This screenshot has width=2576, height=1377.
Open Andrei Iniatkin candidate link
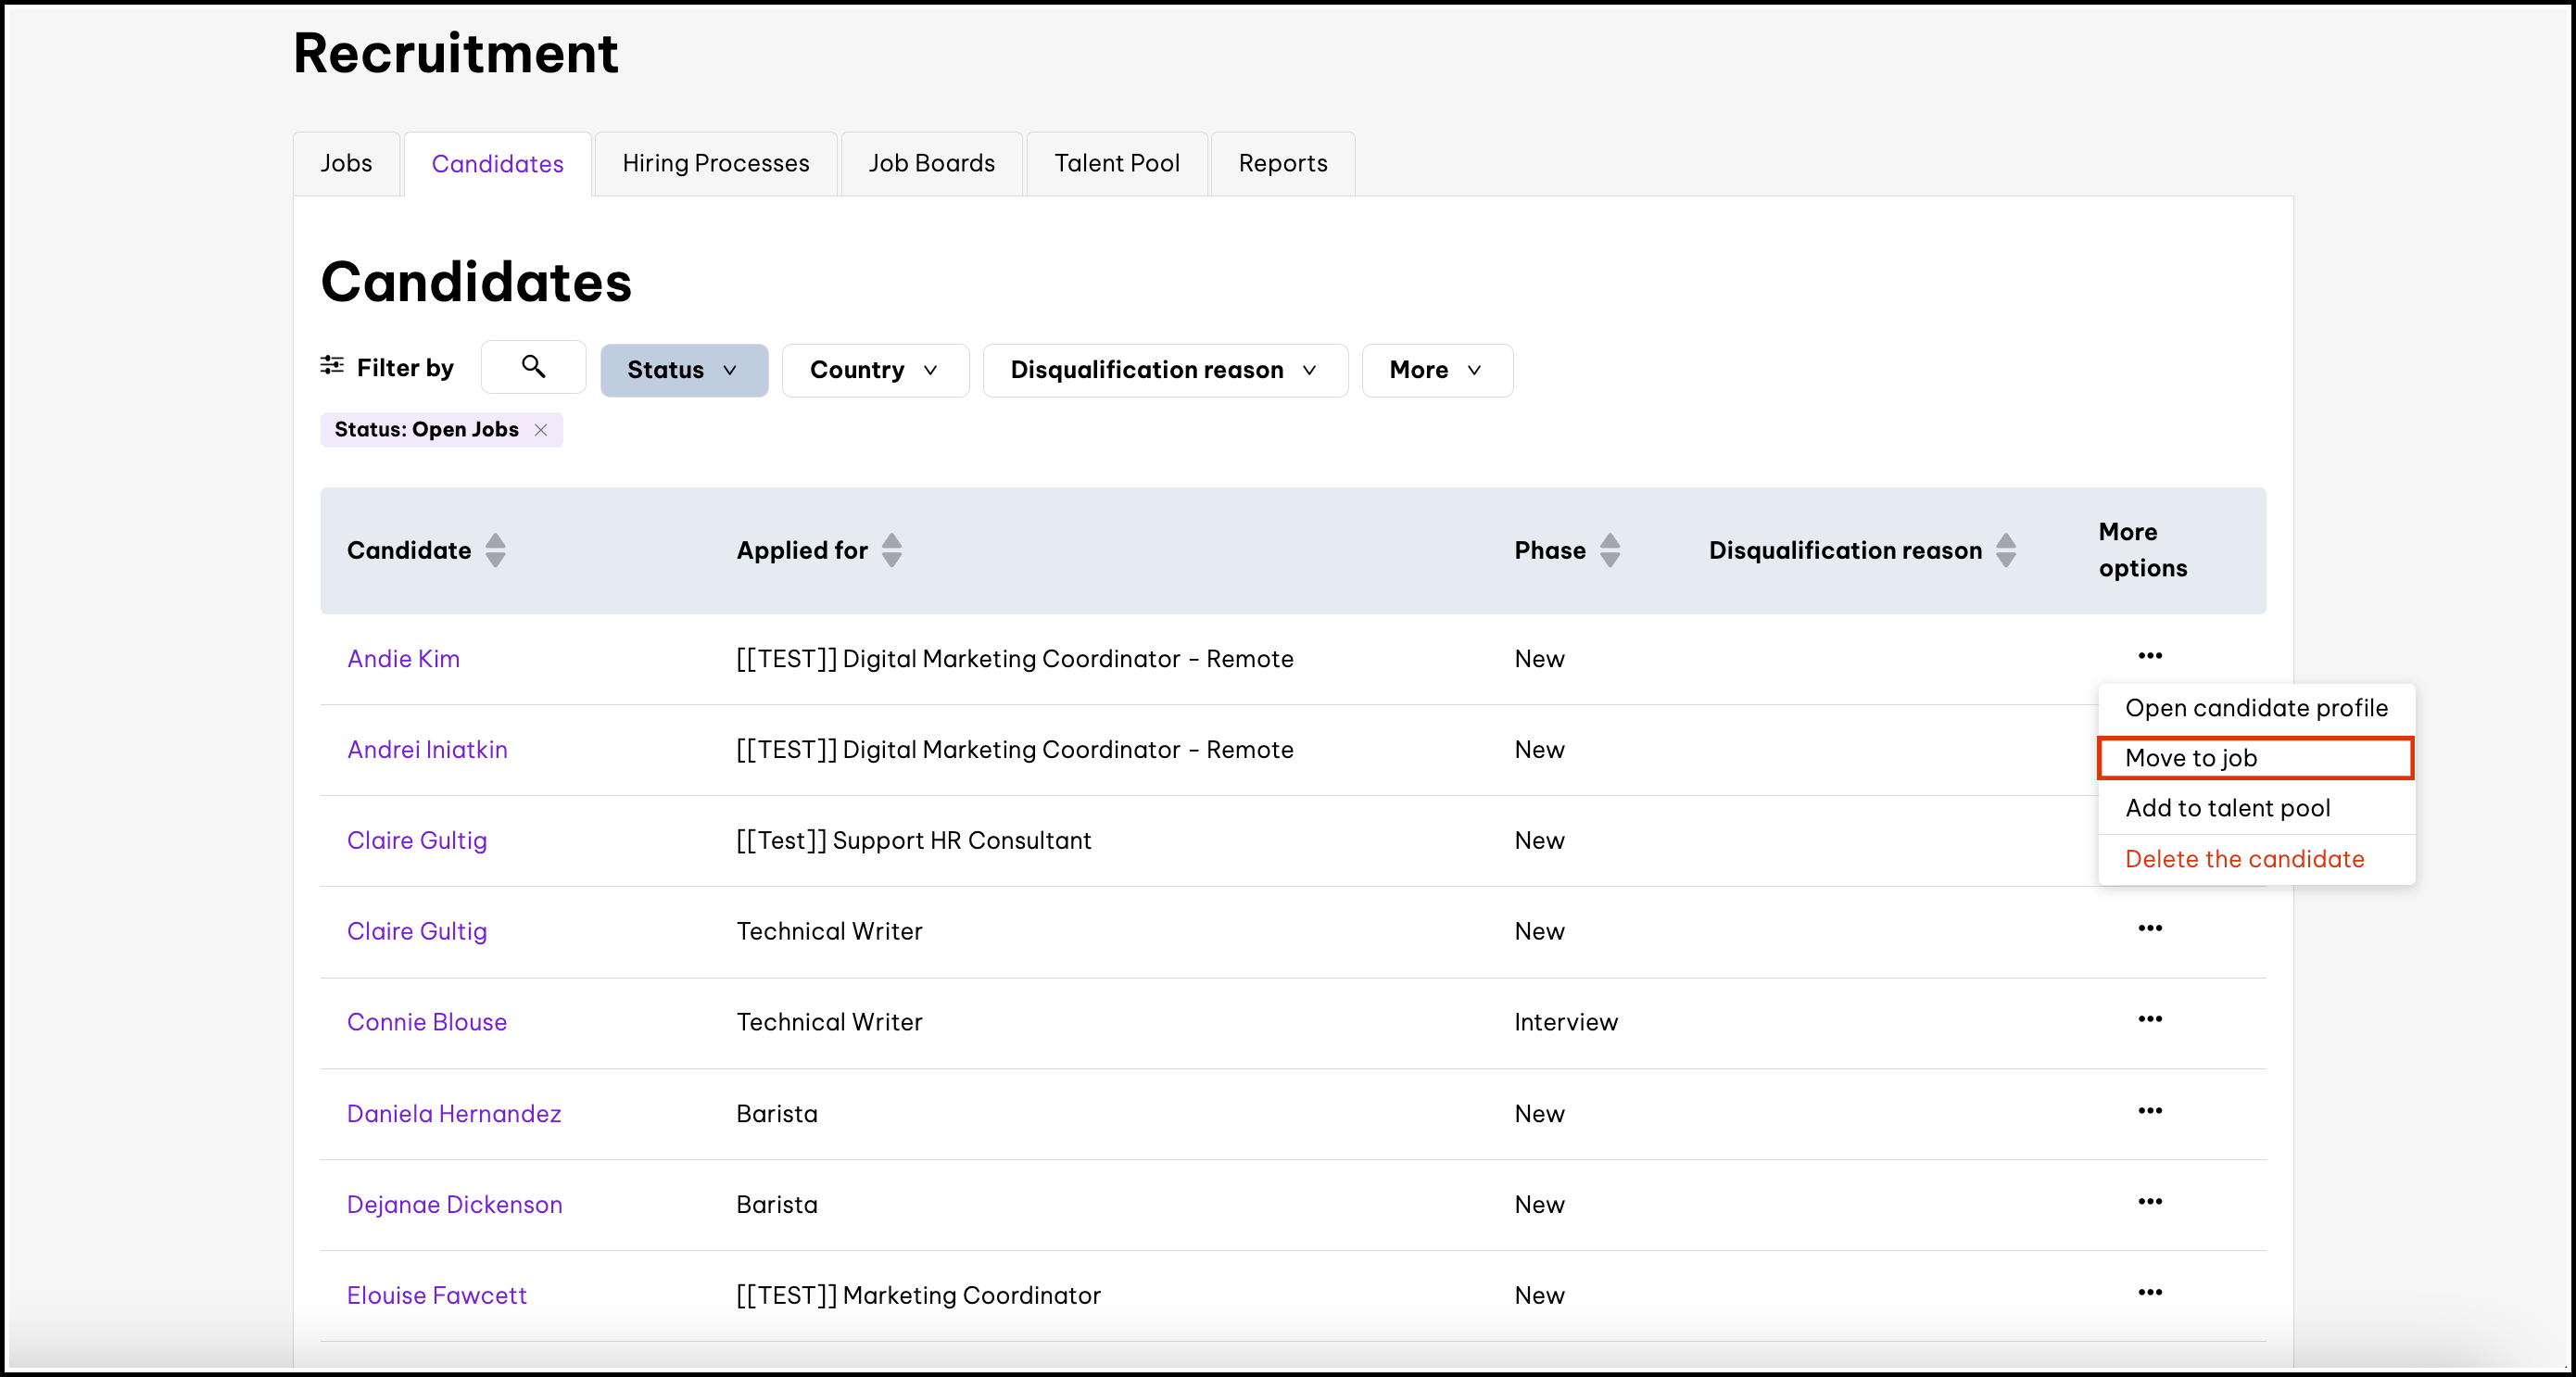[x=427, y=749]
